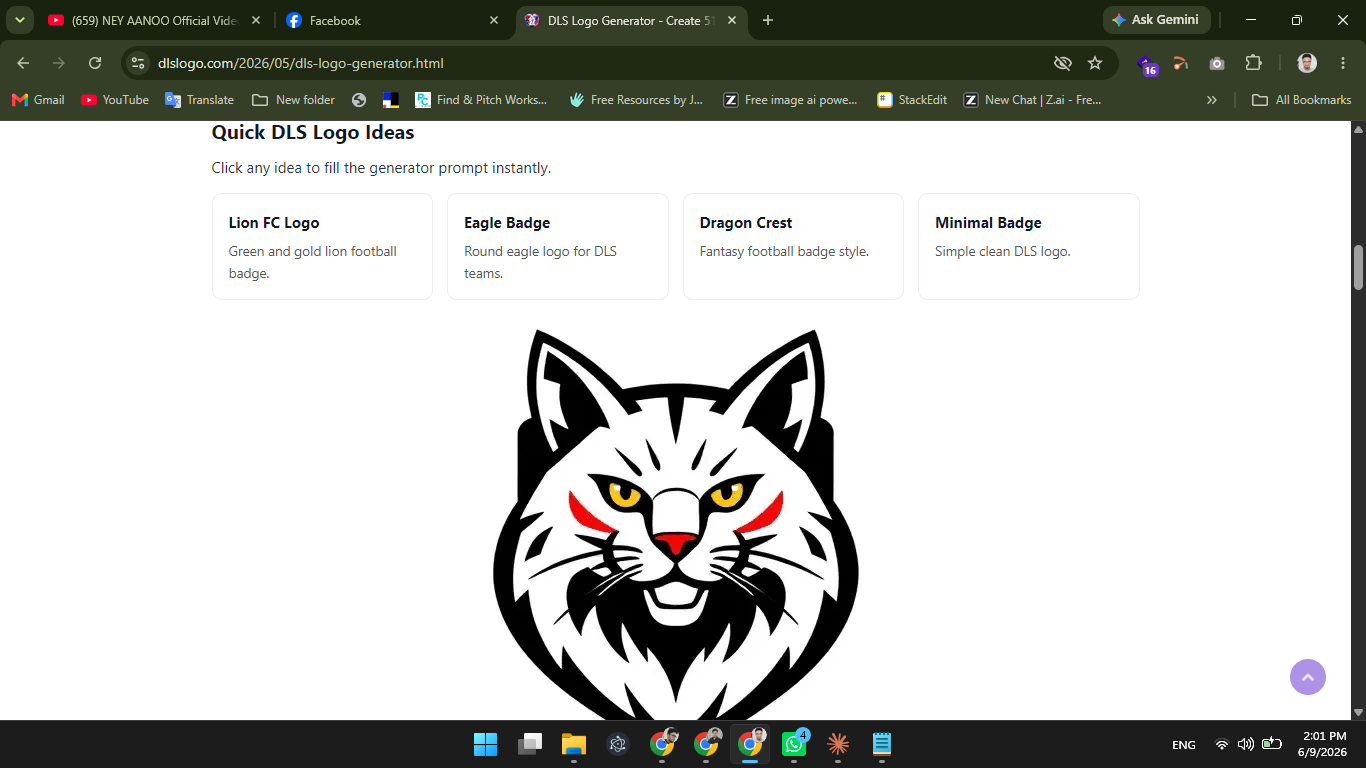The height and width of the screenshot is (768, 1366).
Task: Close the Facebook tab
Action: coord(494,20)
